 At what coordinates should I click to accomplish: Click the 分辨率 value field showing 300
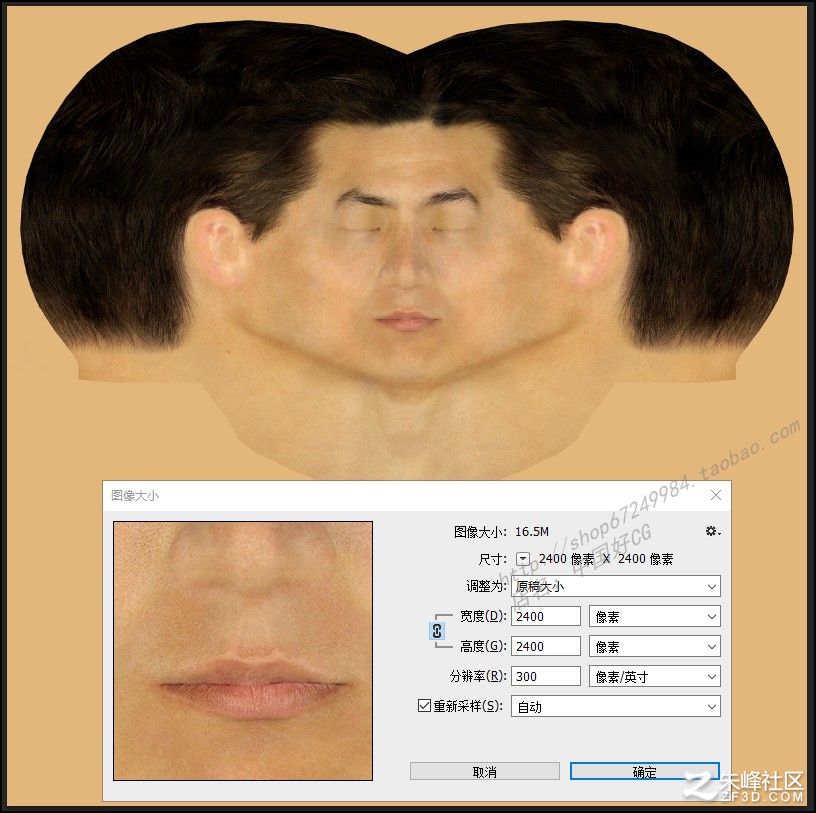pos(546,676)
